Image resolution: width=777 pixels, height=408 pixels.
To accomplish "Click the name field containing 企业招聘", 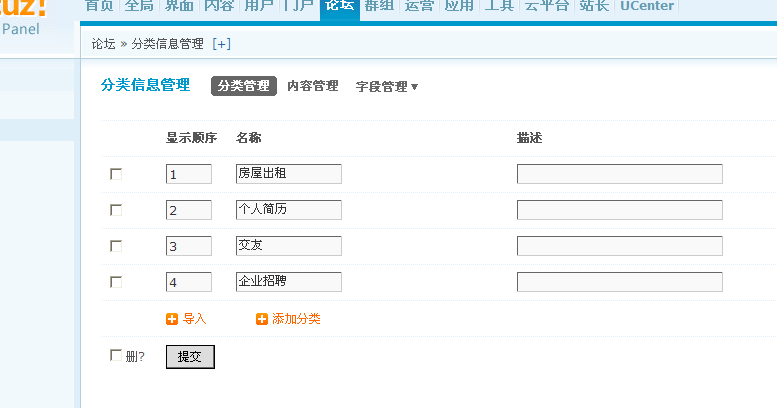I will (289, 282).
